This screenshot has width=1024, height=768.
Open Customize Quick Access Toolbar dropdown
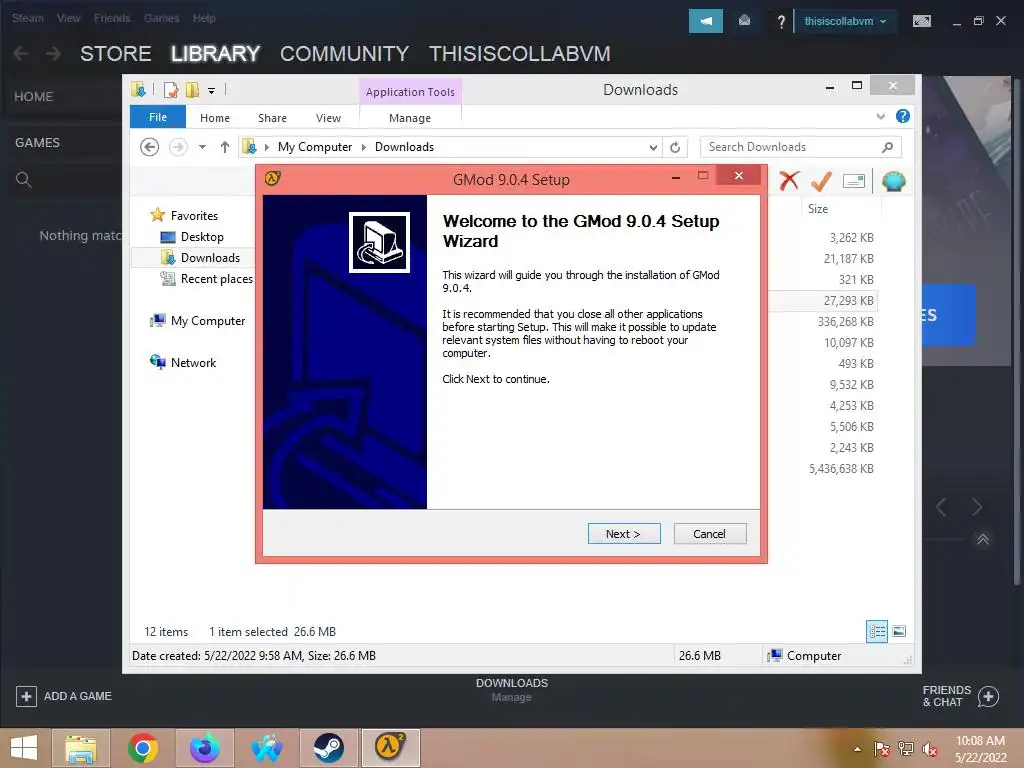pos(212,91)
